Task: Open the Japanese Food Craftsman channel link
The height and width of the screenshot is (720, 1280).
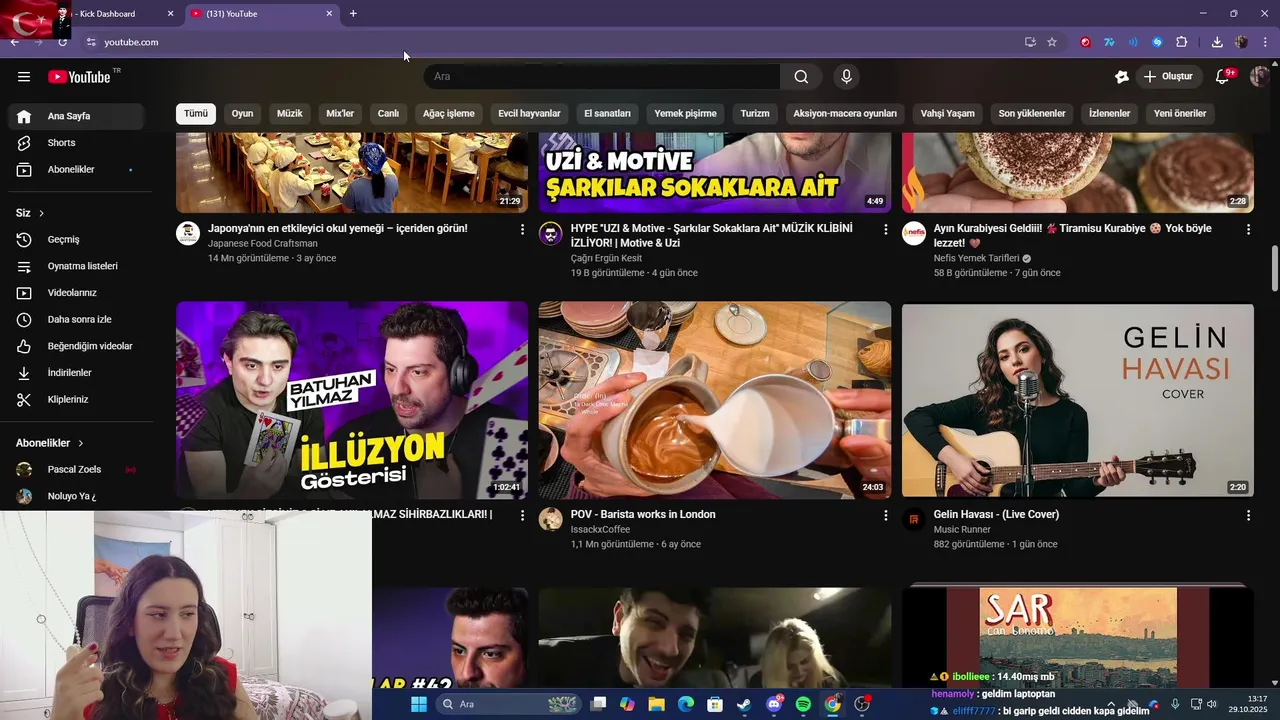Action: point(263,244)
